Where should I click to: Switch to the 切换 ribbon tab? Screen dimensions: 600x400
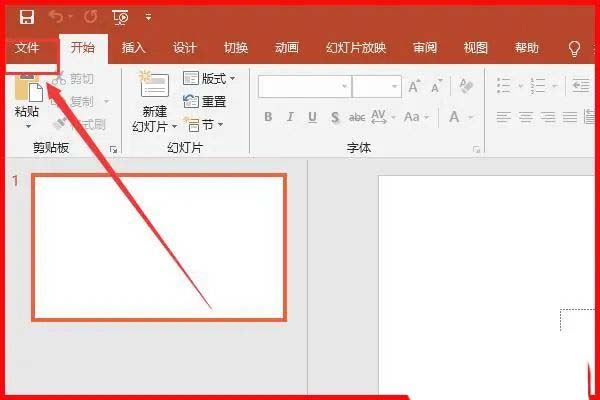coord(236,48)
